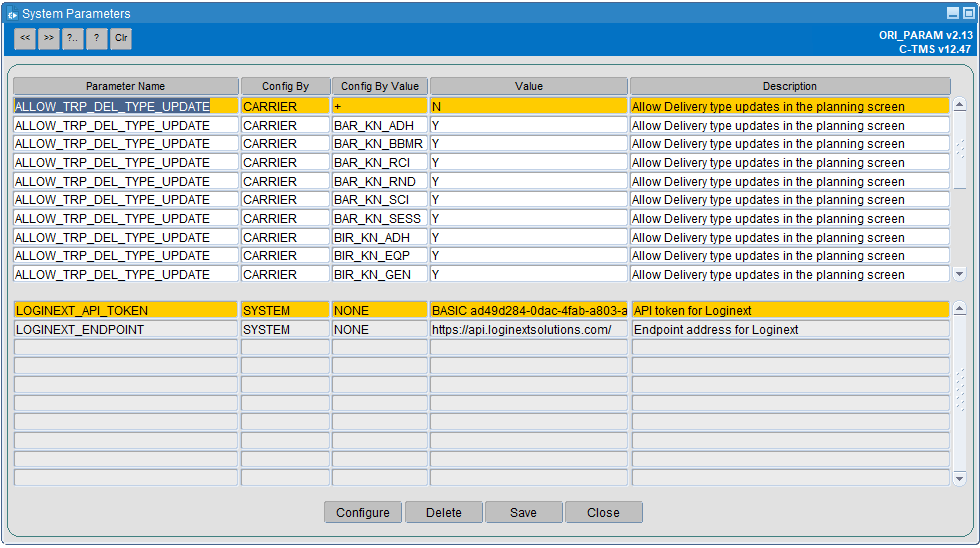Screen dimensions: 980x548
Task: Click the previous record '<<' toolbar button
Action: 25,38
